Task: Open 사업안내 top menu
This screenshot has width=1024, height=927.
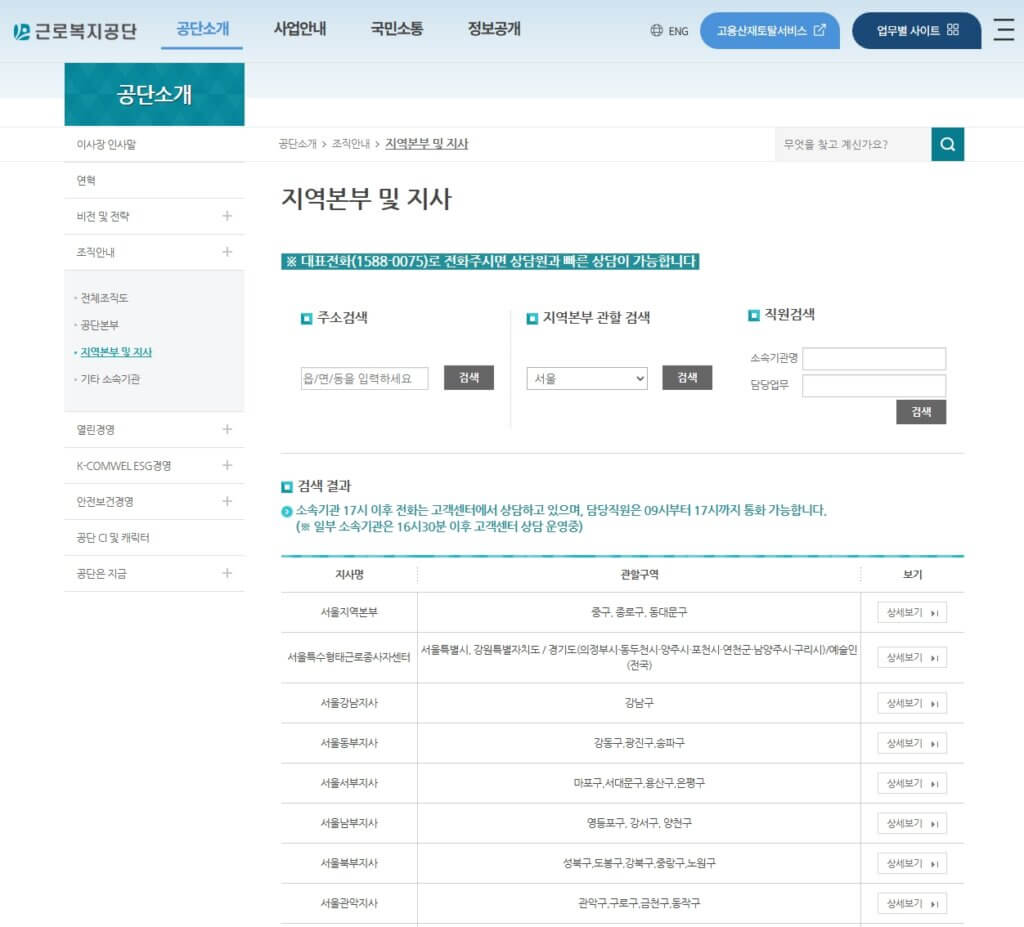Action: click(300, 29)
